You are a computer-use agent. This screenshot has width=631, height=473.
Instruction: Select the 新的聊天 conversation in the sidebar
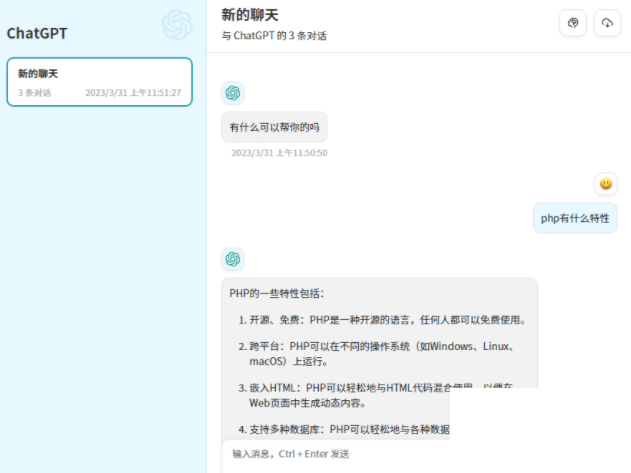coord(99,82)
